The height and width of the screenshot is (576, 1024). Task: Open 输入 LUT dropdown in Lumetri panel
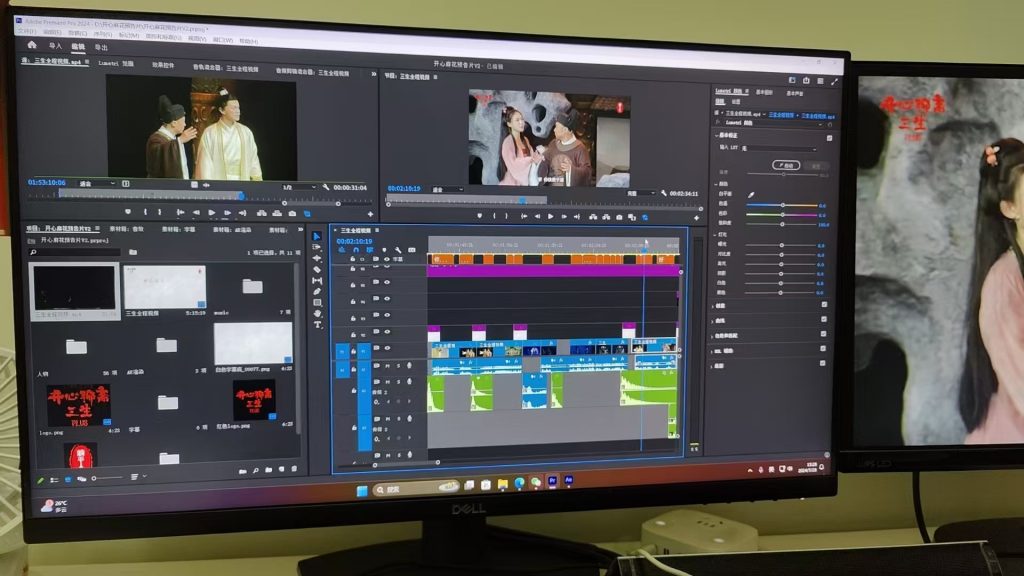(x=778, y=149)
